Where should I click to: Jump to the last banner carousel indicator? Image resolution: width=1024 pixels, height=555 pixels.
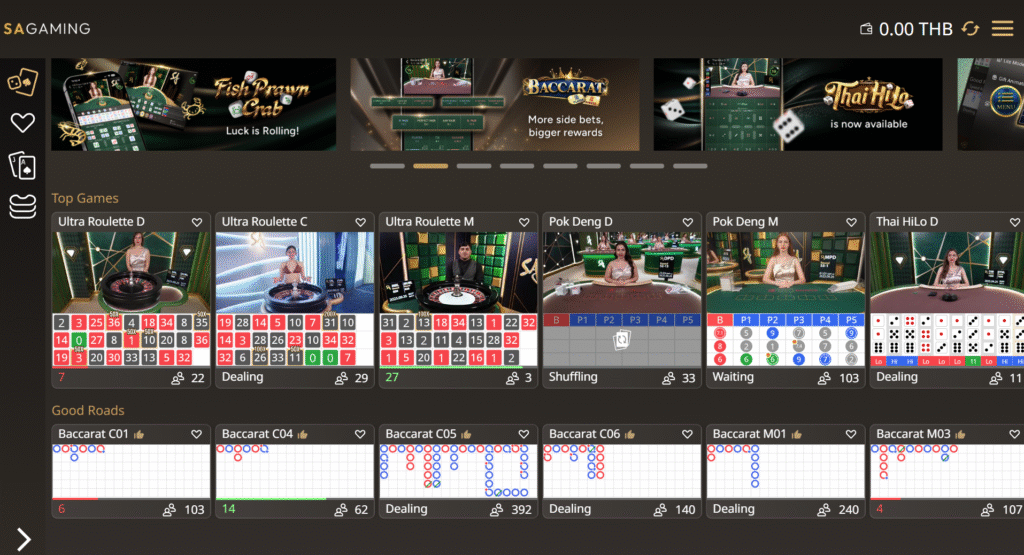[x=690, y=166]
